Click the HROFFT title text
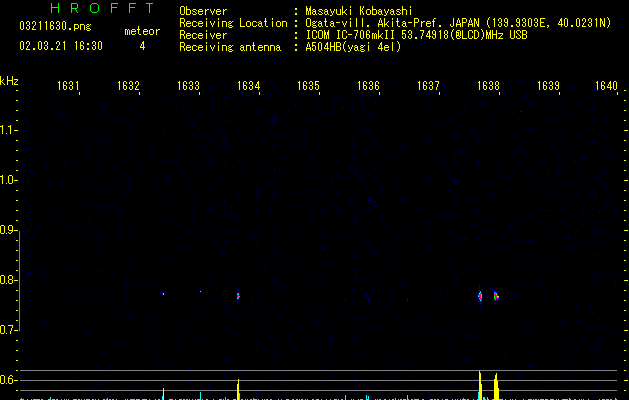This screenshot has height=400, width=629. click(x=102, y=8)
